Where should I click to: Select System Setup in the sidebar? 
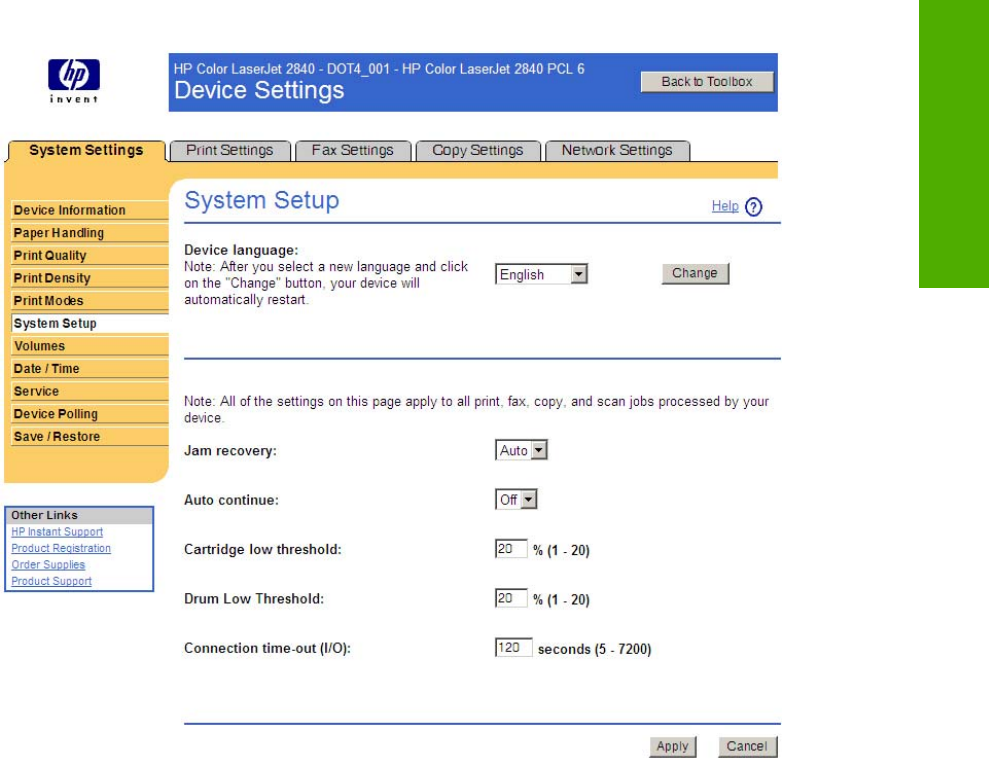90,324
